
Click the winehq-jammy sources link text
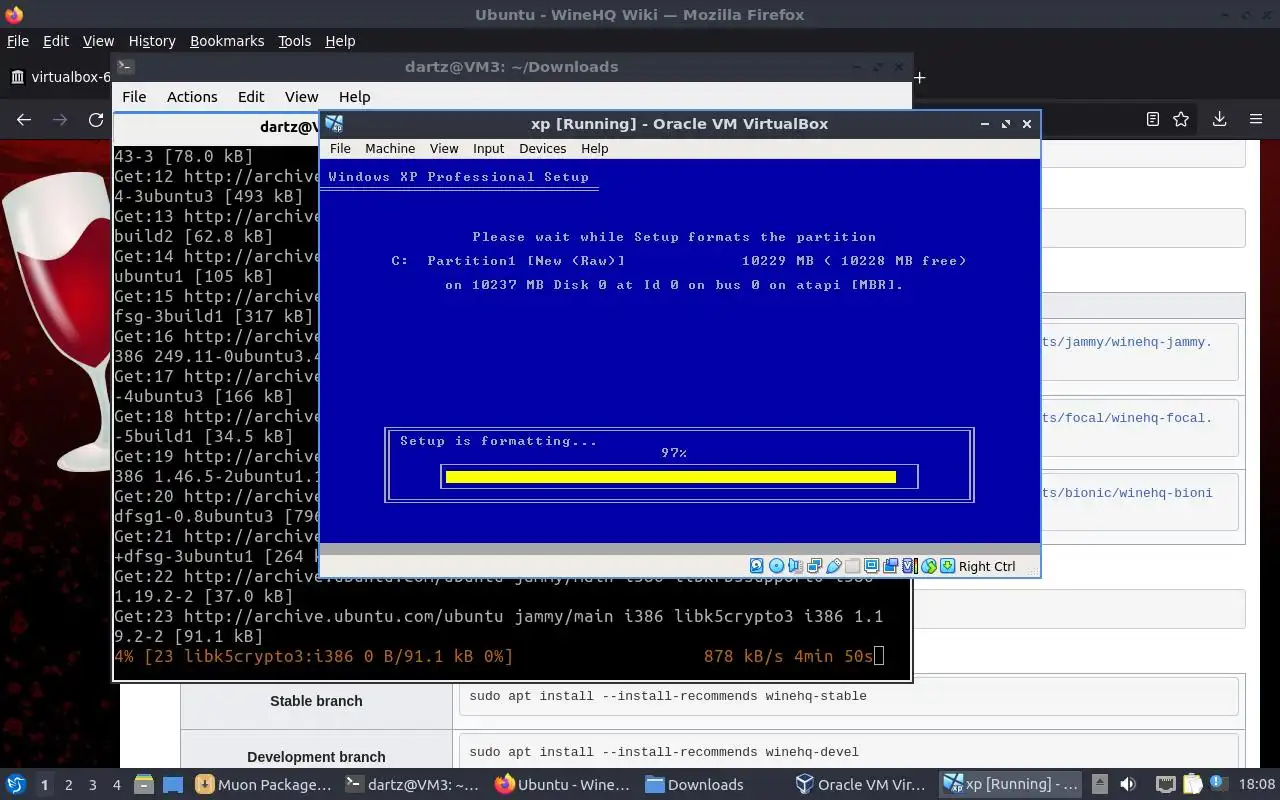pos(1126,342)
